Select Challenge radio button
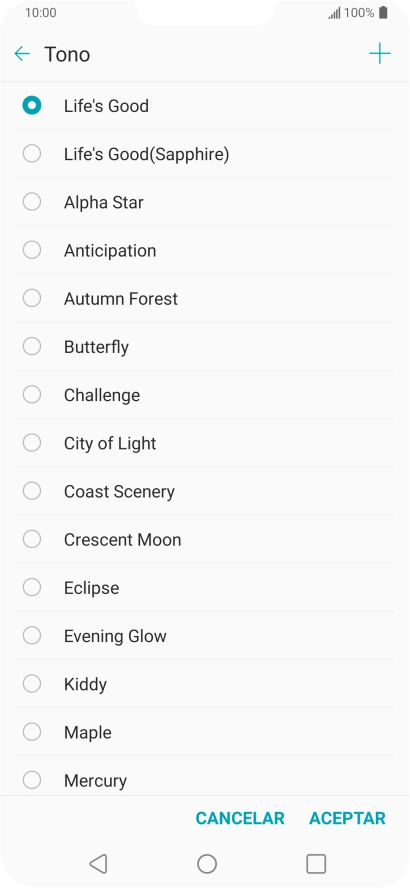This screenshot has width=410, height=888. click(32, 395)
